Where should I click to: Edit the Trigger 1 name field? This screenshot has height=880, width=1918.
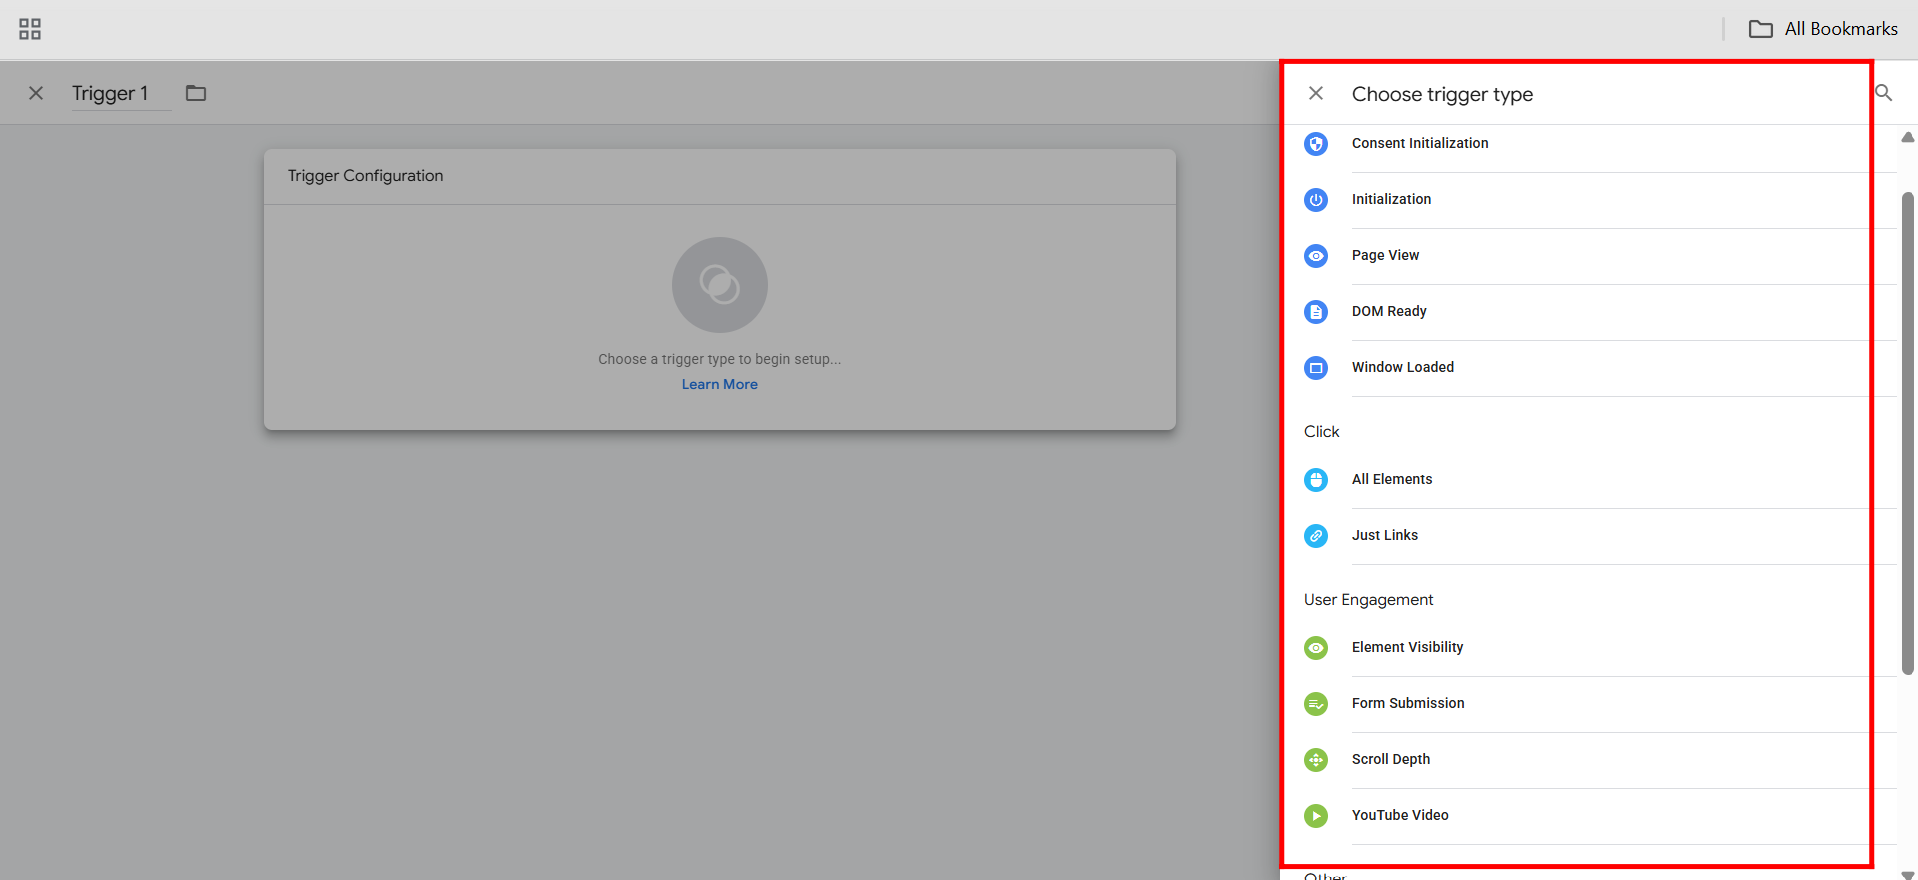tap(121, 93)
